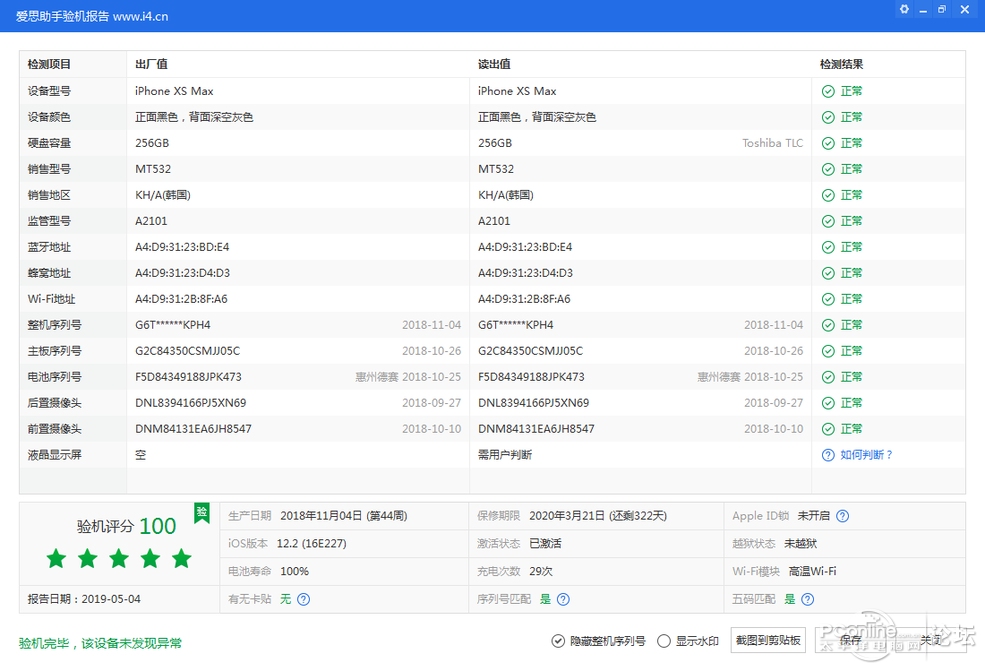Click factory battery serial F5D84349188JPK473
The width and height of the screenshot is (985, 671).
click(188, 377)
